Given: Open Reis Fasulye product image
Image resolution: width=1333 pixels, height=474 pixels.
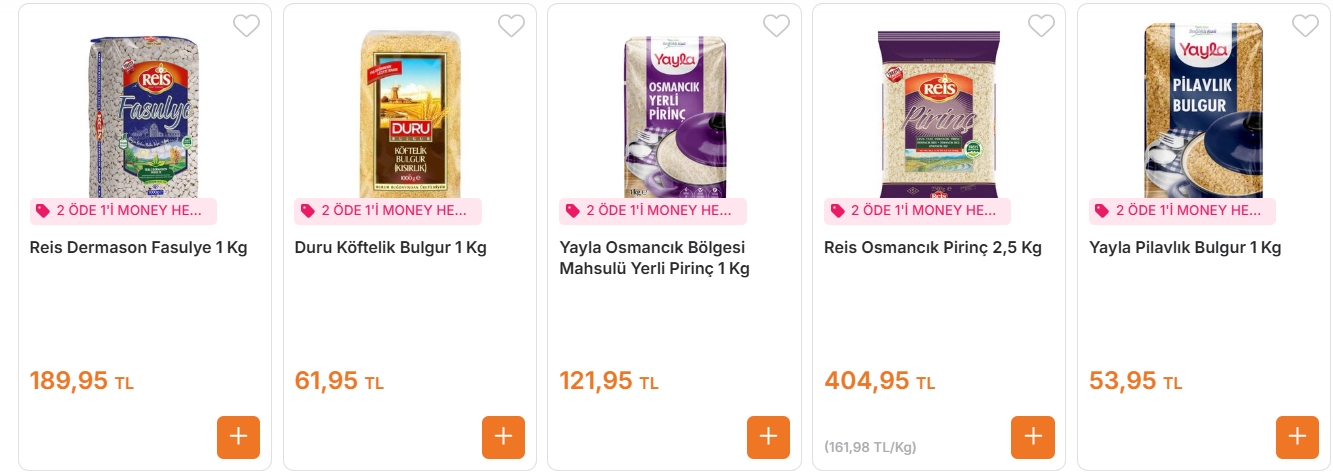Looking at the screenshot, I should coord(146,115).
